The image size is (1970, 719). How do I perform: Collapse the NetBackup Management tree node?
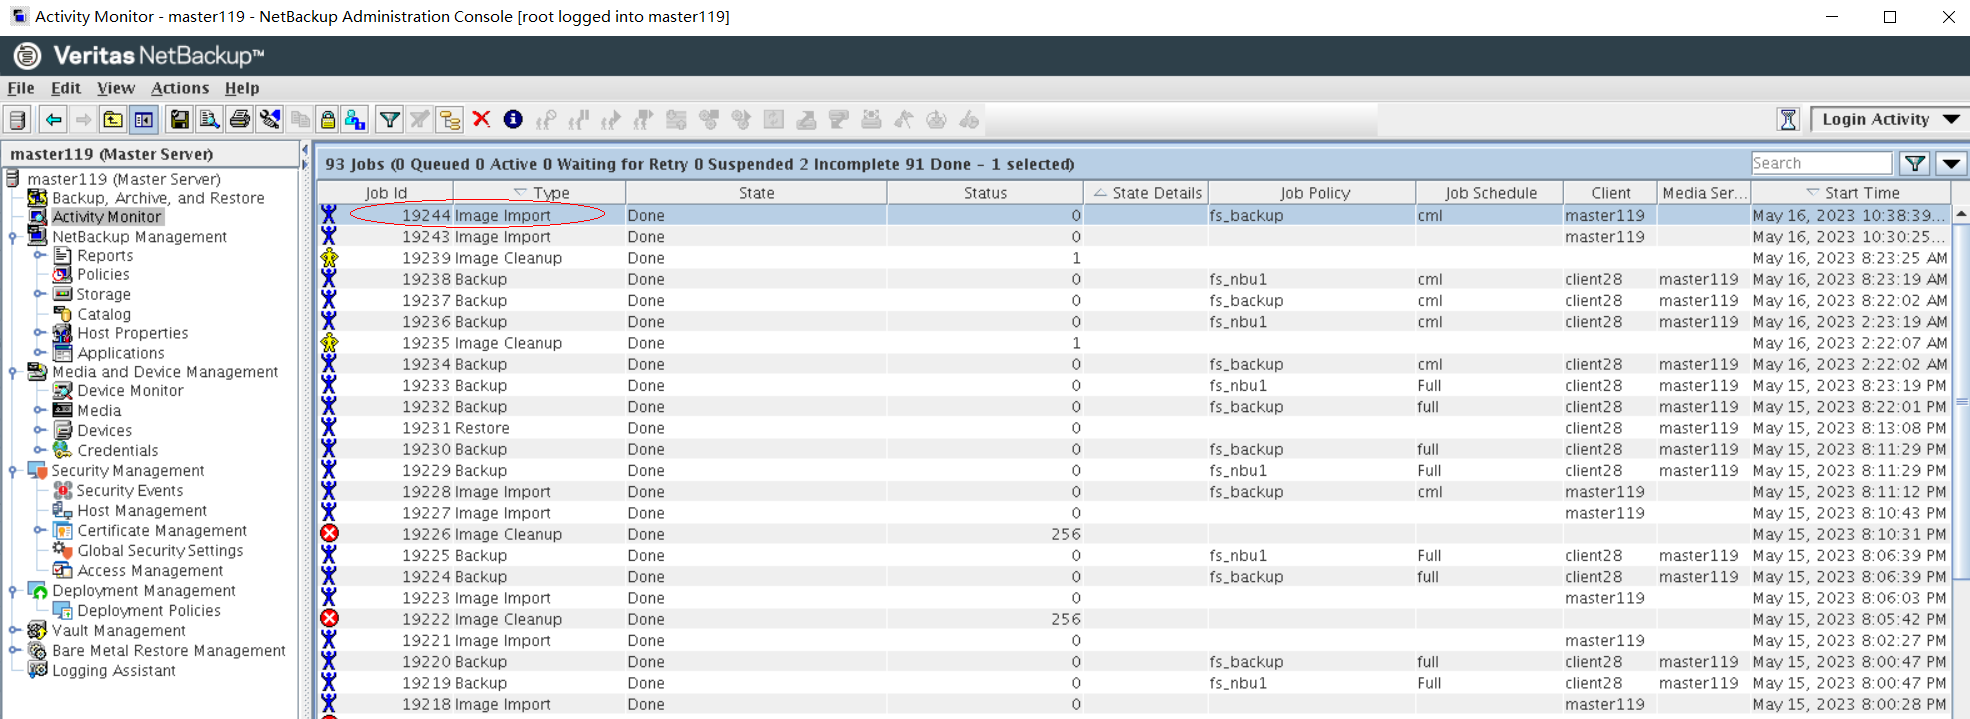(13, 237)
